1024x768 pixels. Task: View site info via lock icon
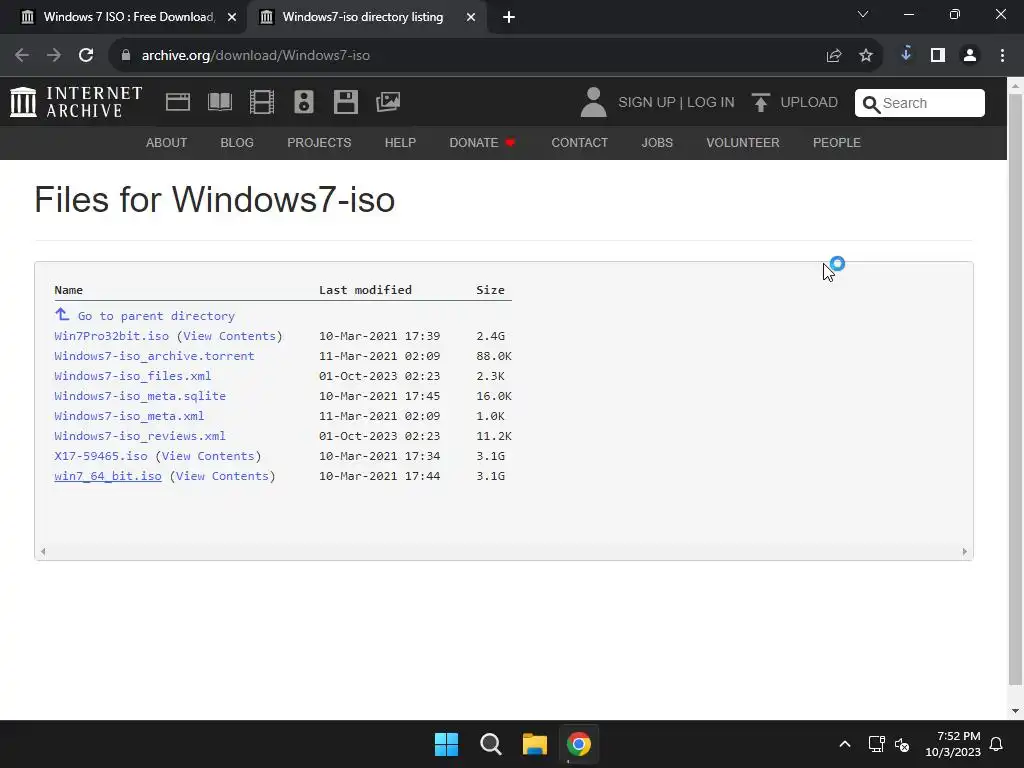point(125,55)
